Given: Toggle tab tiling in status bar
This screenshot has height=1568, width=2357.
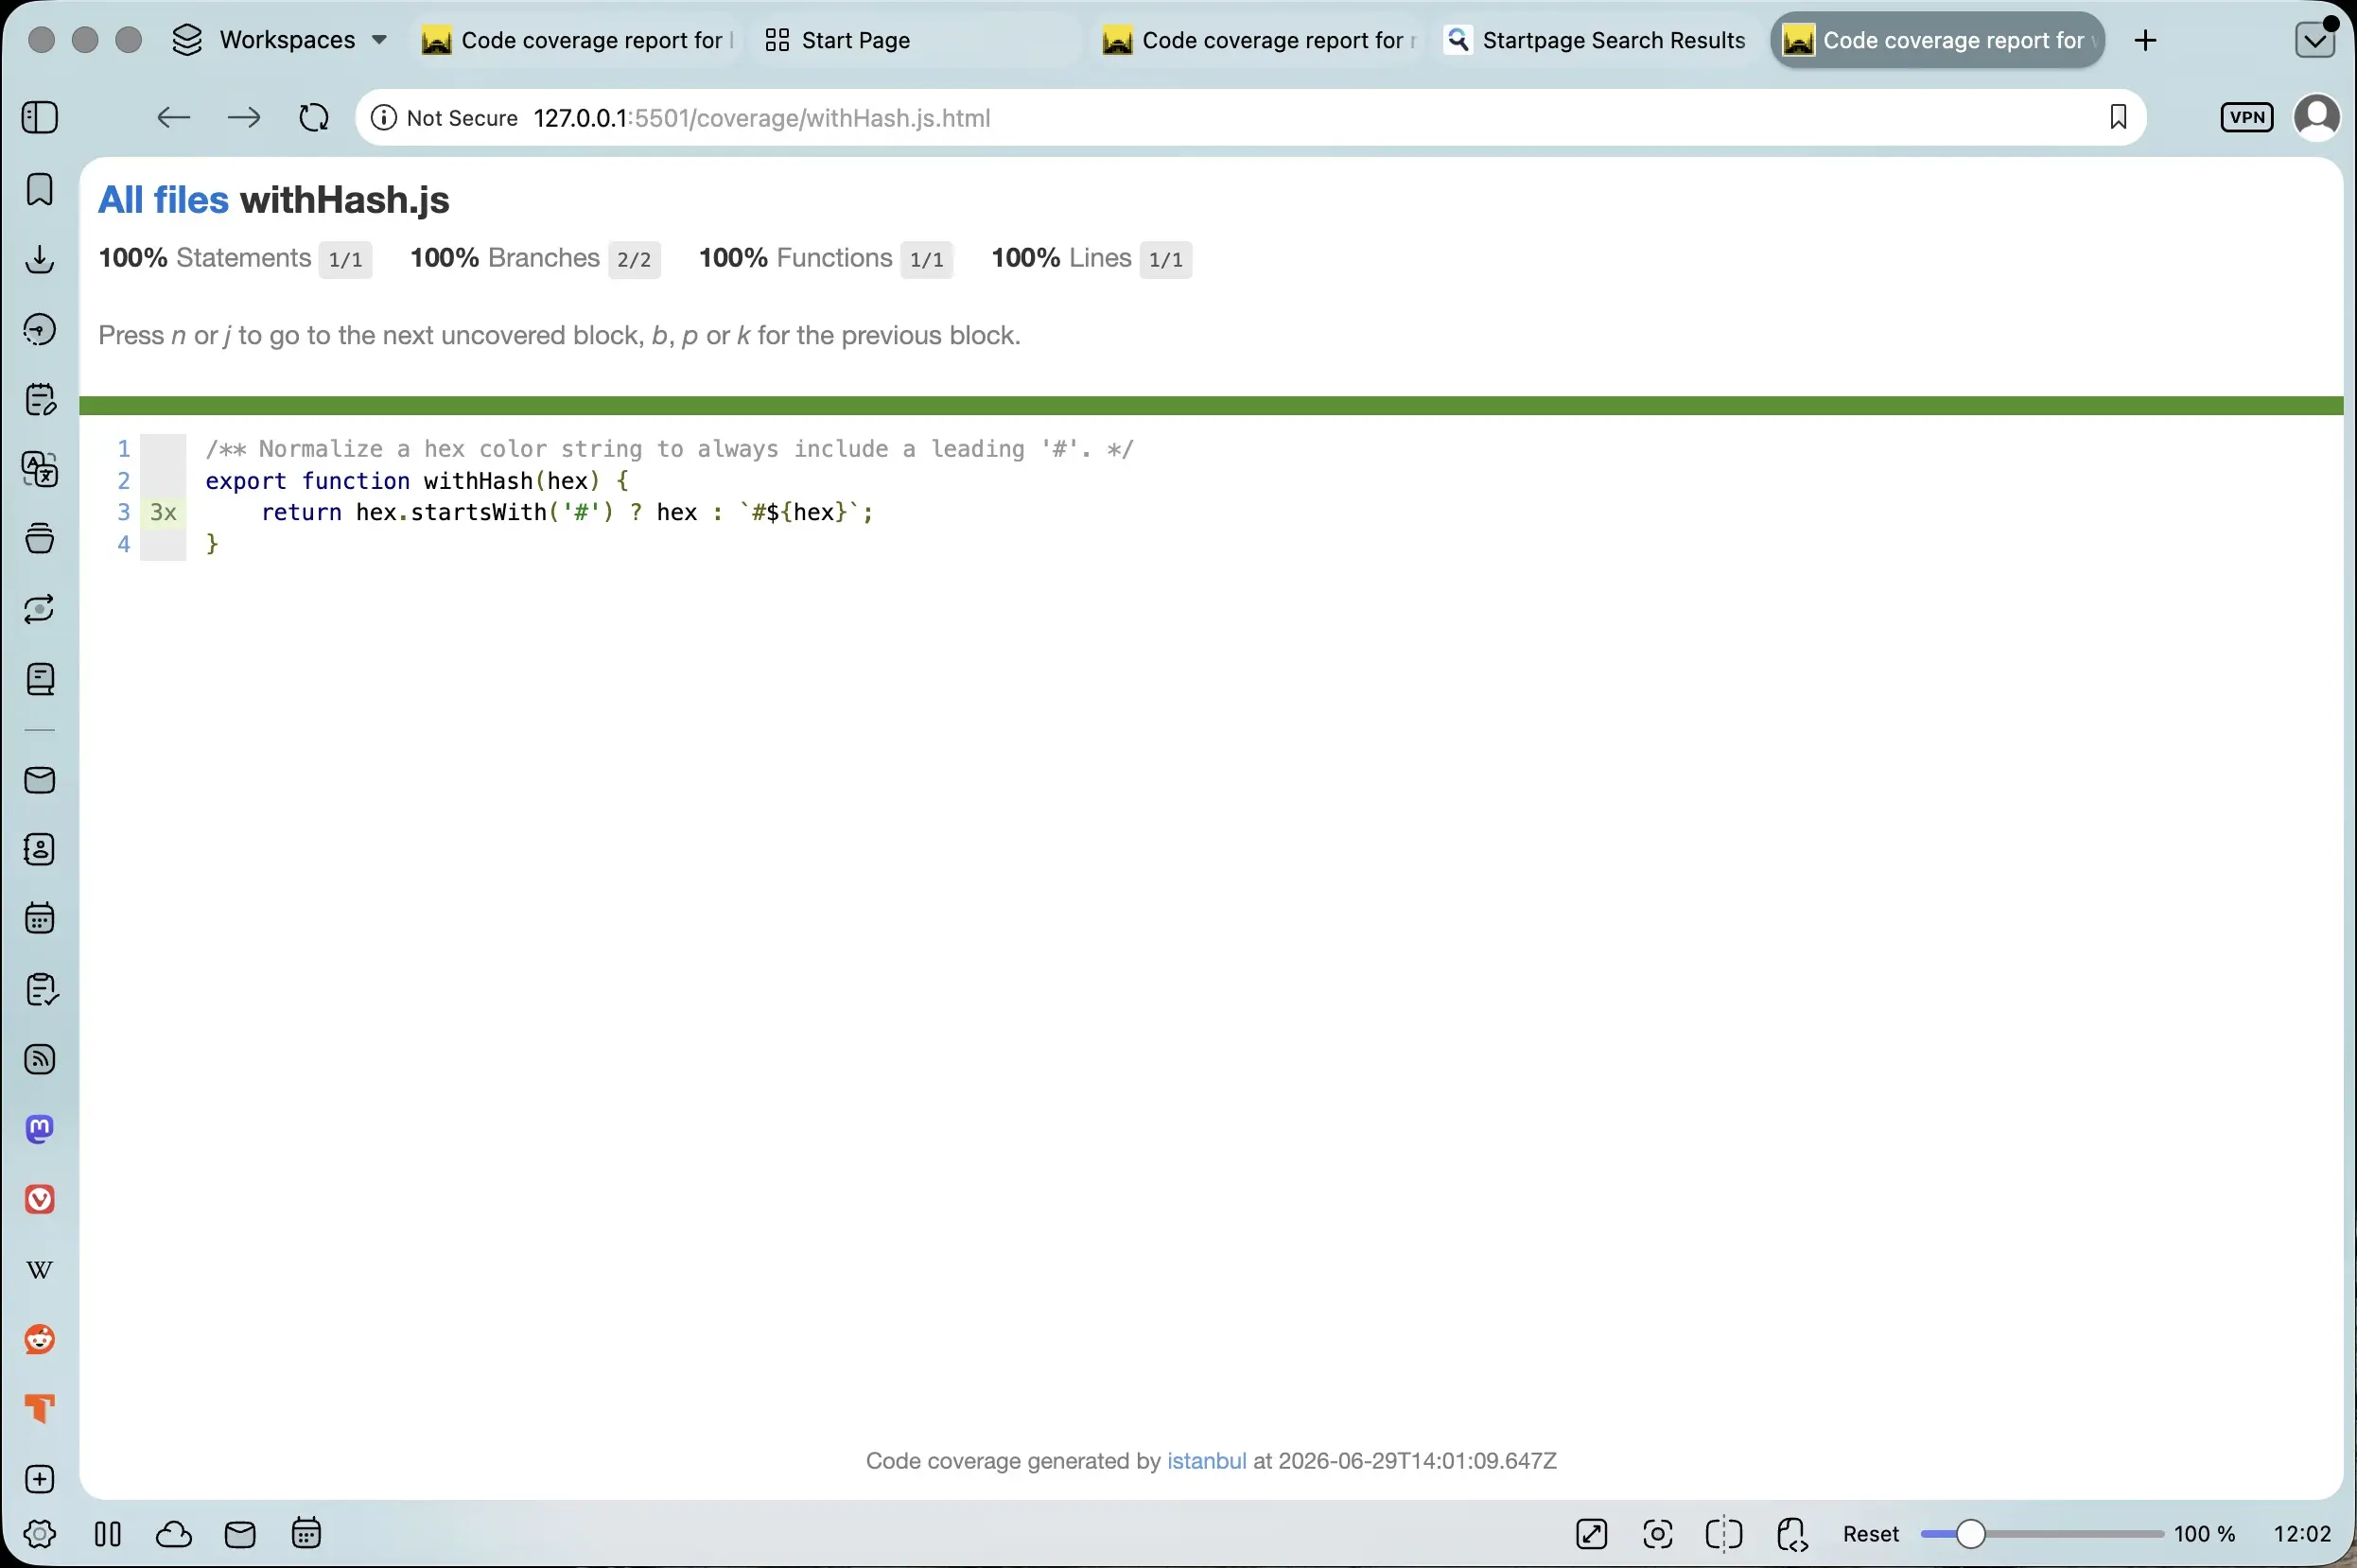Looking at the screenshot, I should 1724,1534.
